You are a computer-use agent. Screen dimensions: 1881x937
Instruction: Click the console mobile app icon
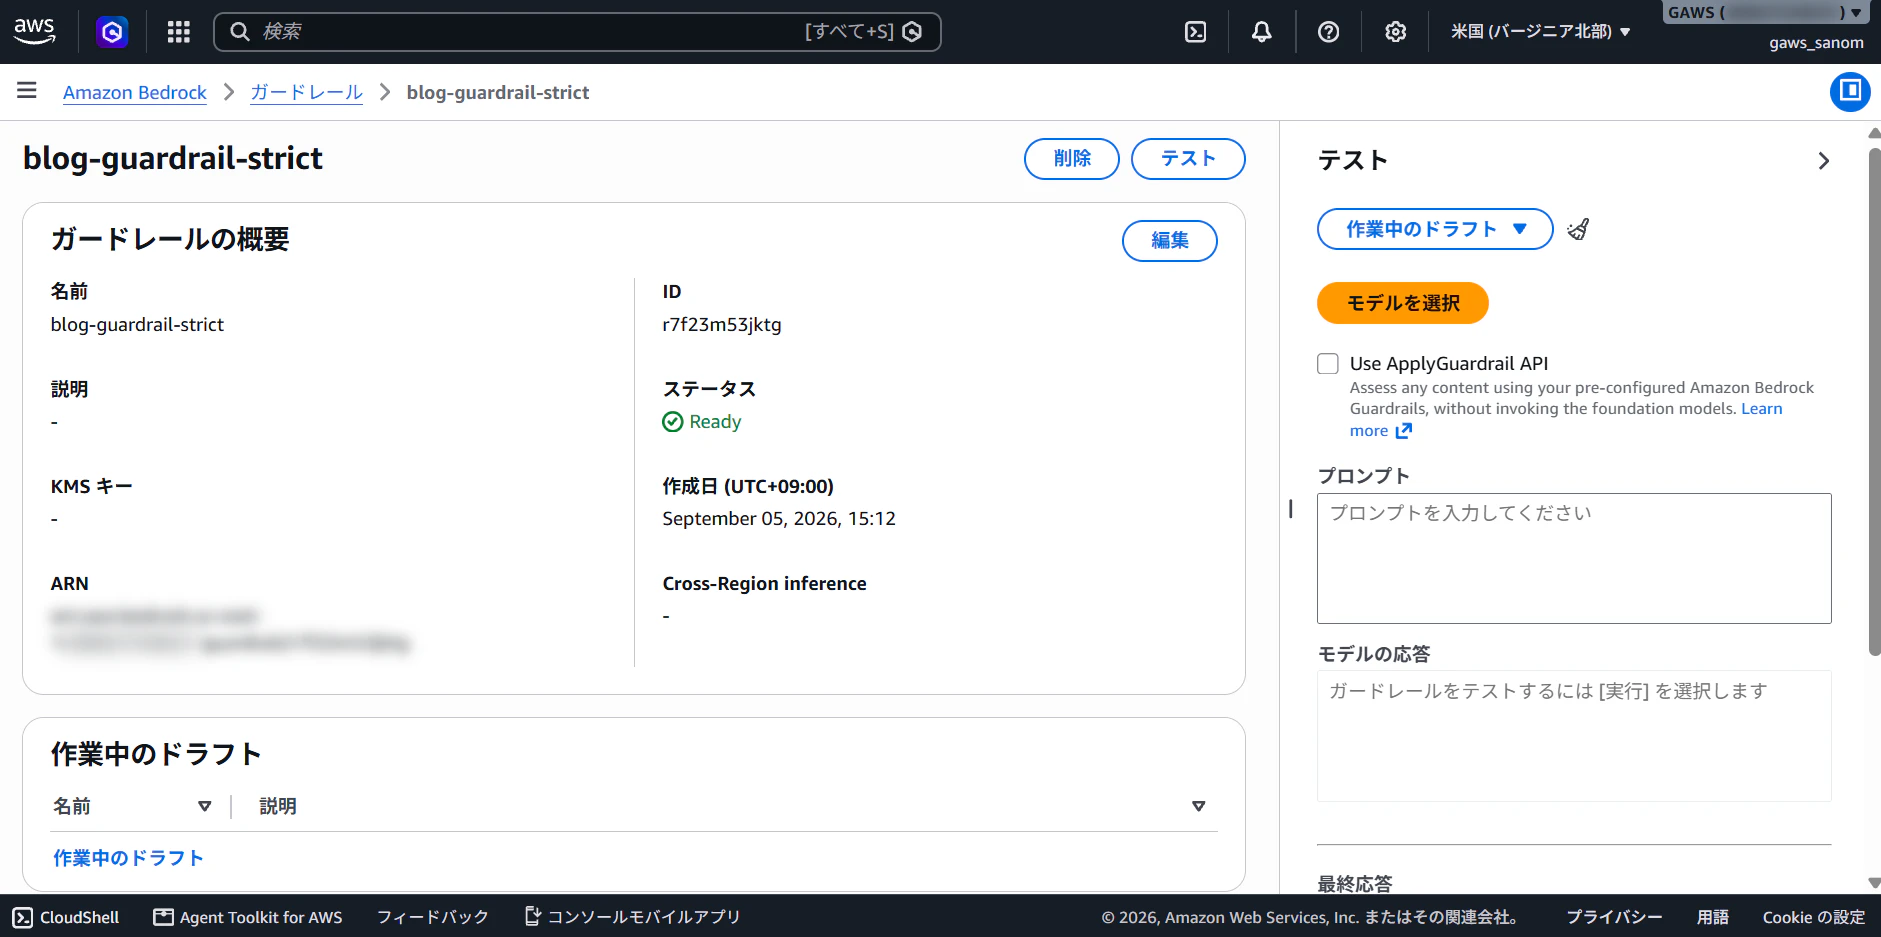(x=533, y=916)
